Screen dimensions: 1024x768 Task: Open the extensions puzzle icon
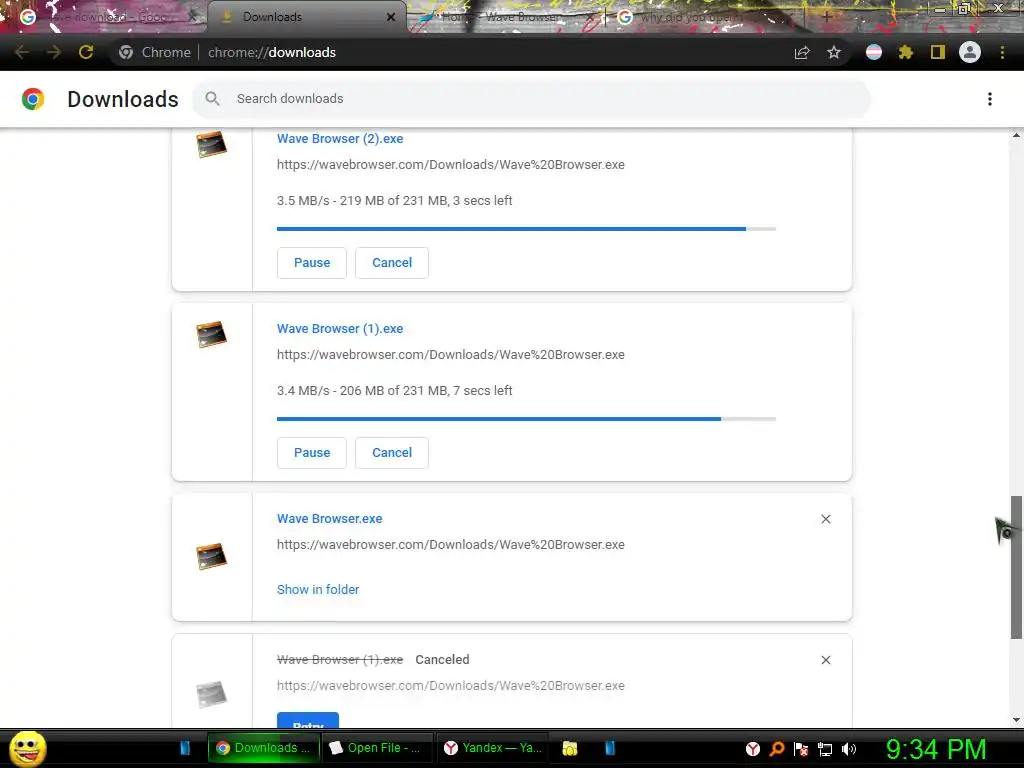click(x=906, y=52)
